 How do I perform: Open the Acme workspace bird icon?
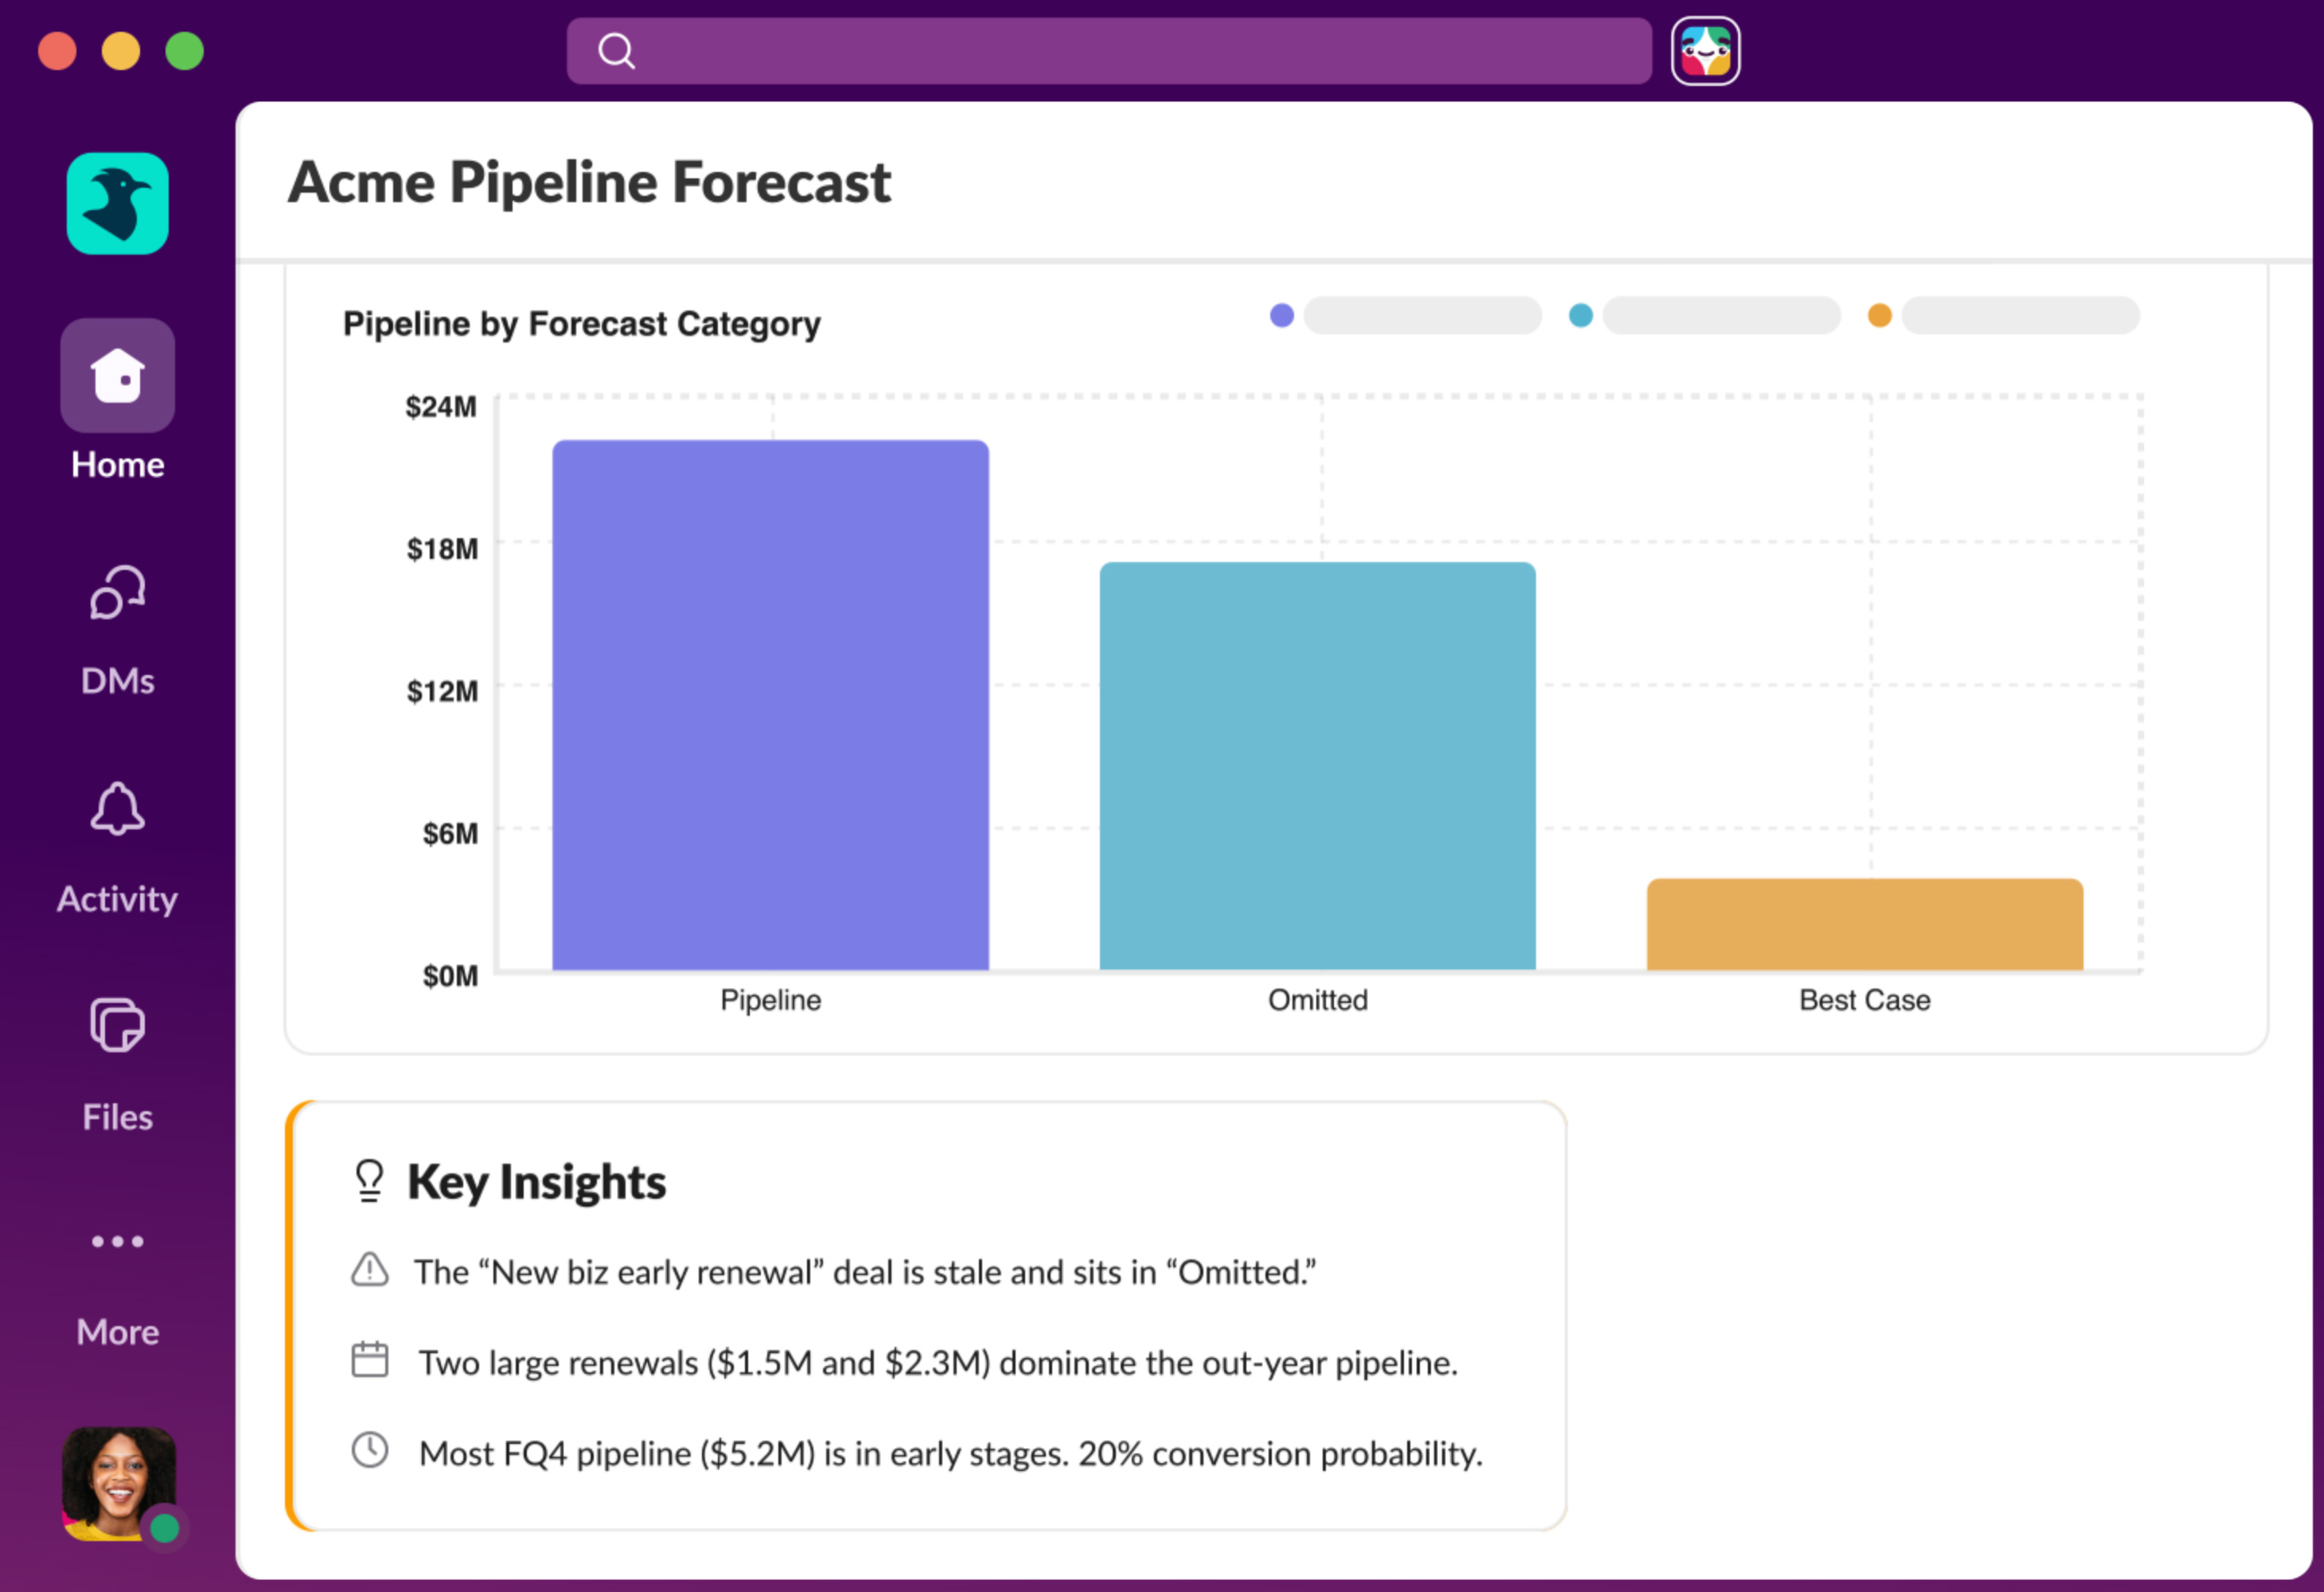click(x=118, y=203)
